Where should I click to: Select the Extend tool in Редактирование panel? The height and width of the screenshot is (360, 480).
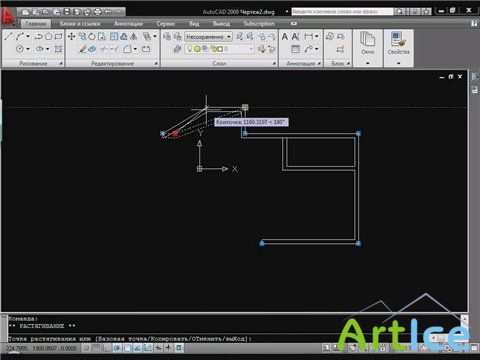pyautogui.click(x=114, y=49)
